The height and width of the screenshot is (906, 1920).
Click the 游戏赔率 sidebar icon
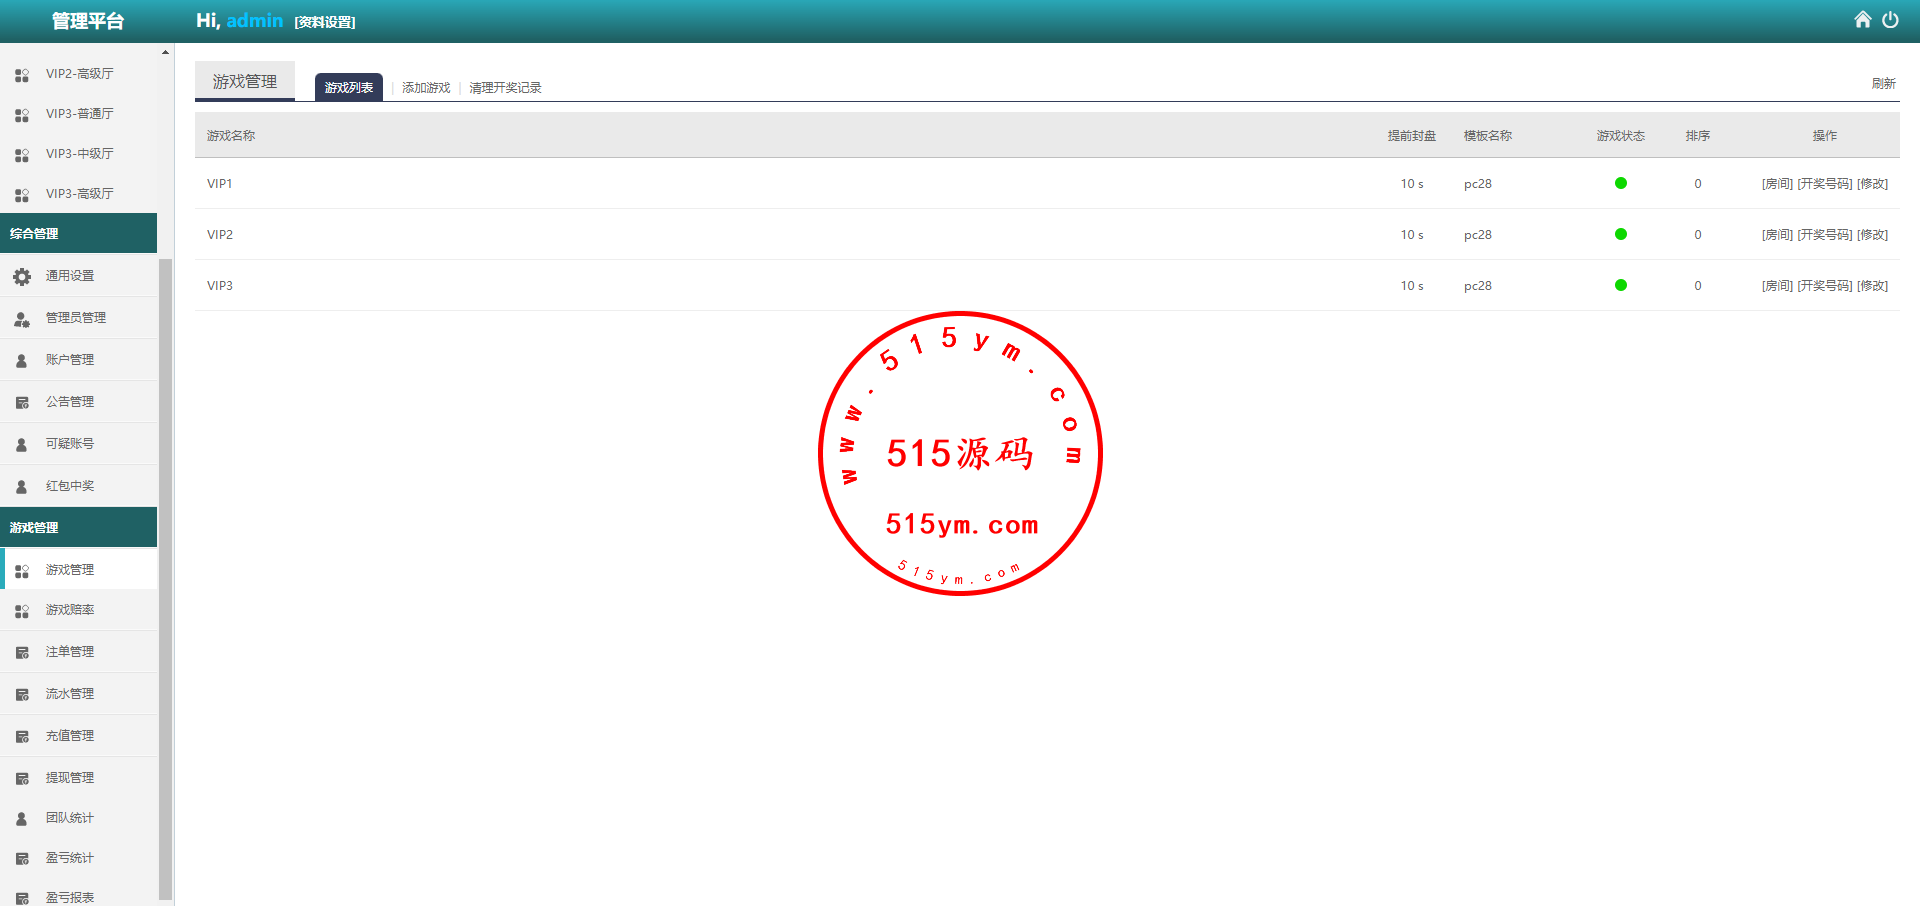tap(22, 610)
